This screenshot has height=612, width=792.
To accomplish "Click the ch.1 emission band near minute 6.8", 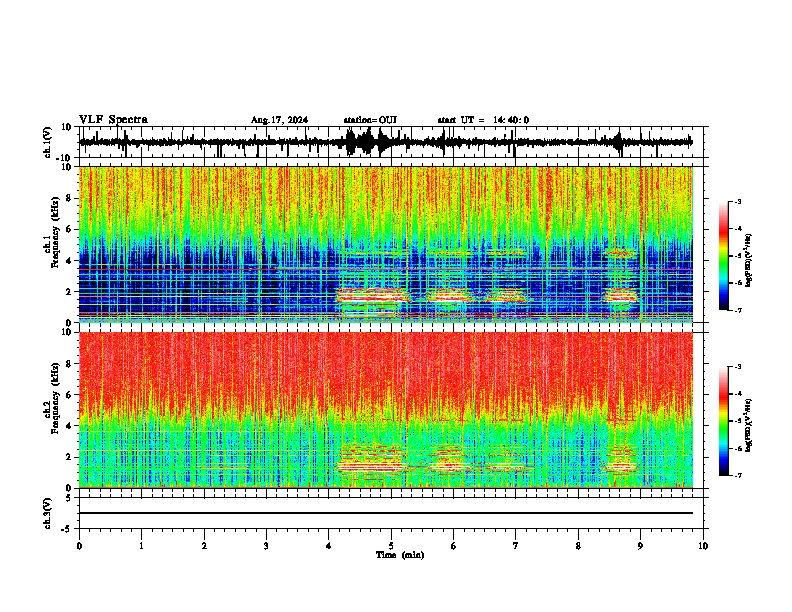I will [507, 296].
